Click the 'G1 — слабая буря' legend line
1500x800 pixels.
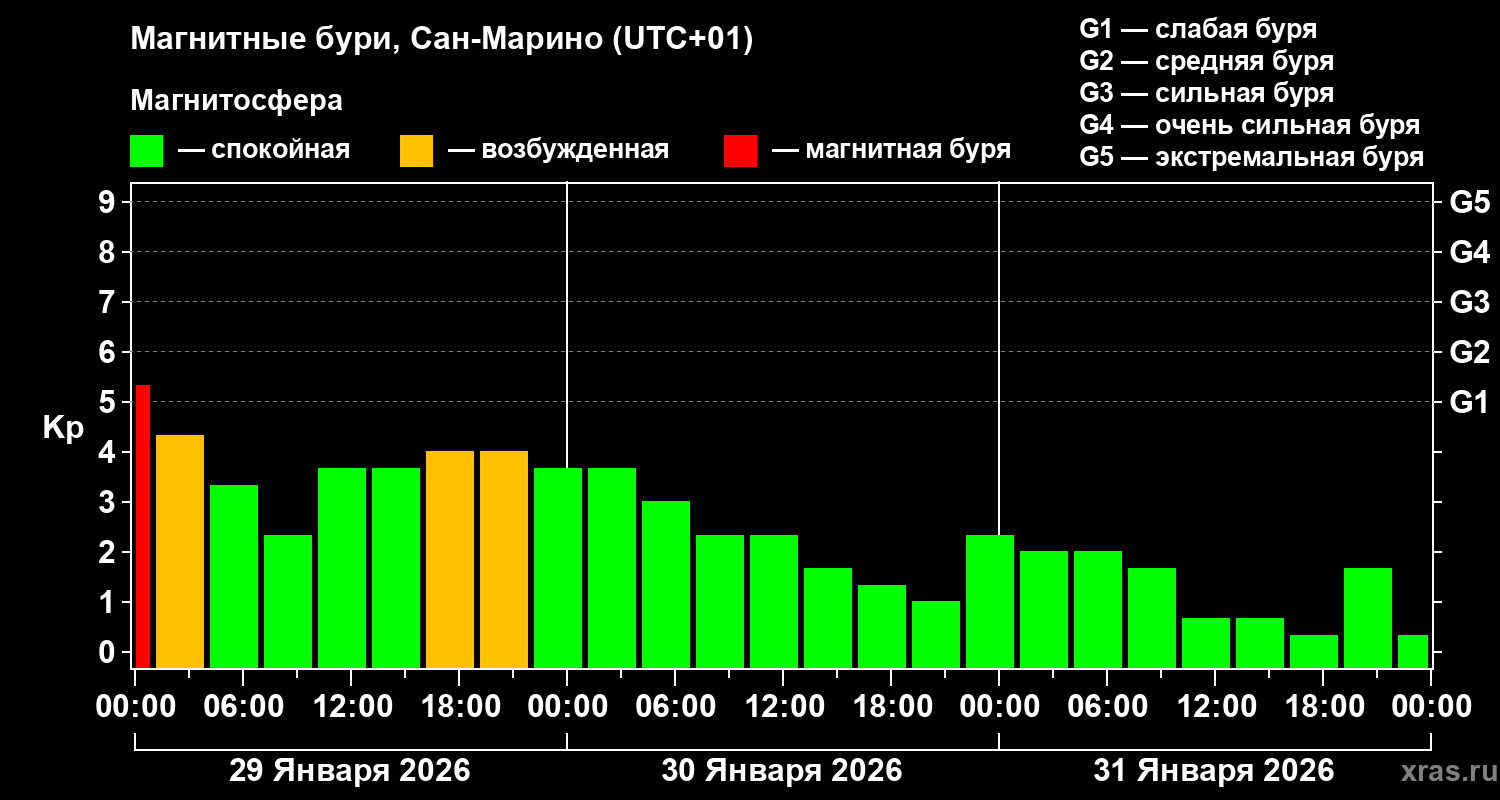[1198, 29]
